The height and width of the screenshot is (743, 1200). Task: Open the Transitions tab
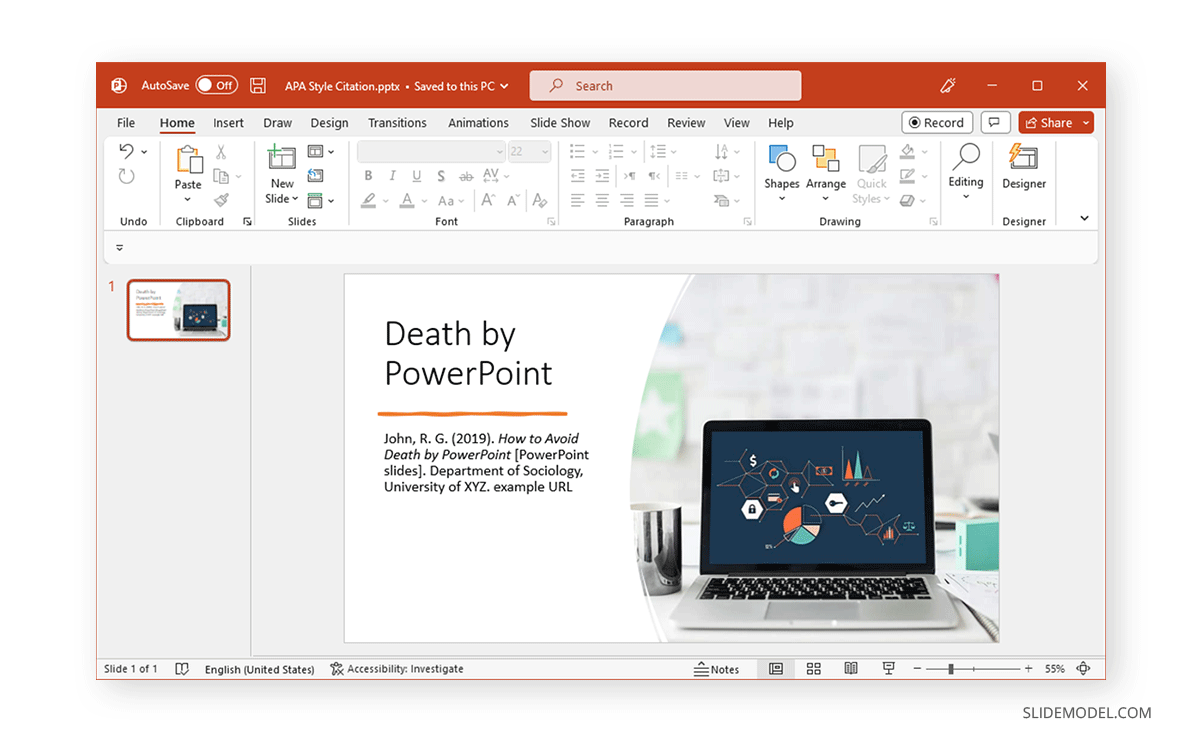(x=397, y=123)
